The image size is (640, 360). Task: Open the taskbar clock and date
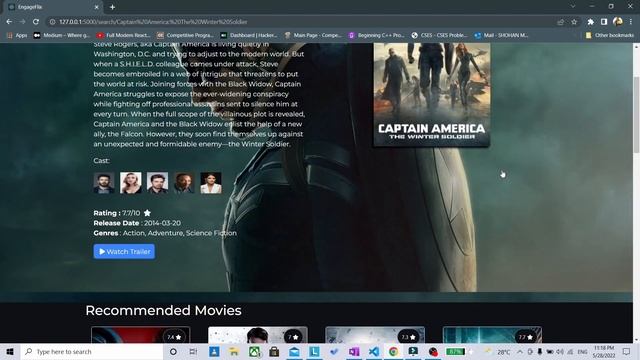[604, 351]
